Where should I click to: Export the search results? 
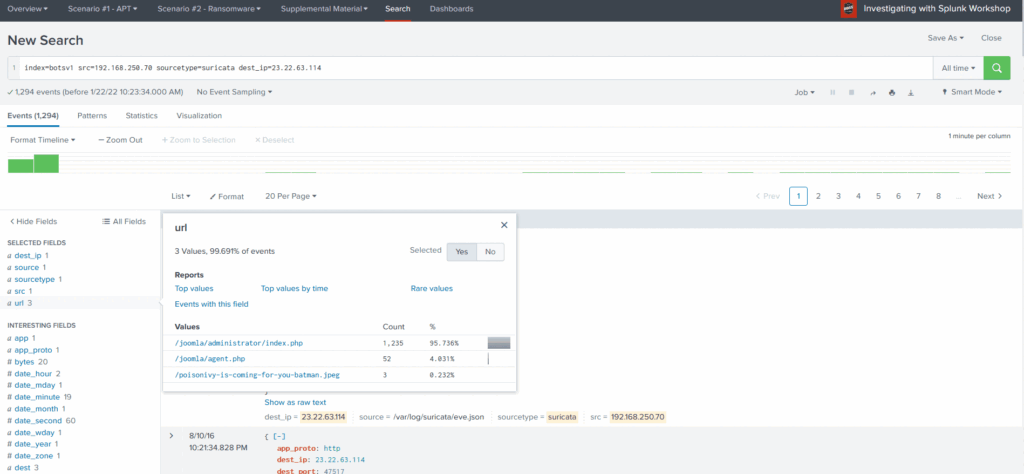coord(910,93)
